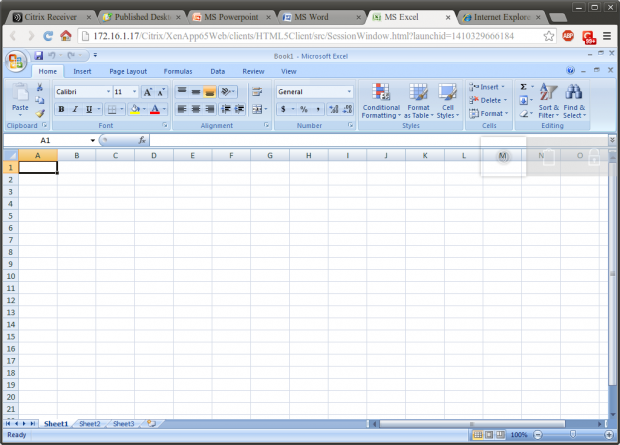This screenshot has height=445, width=620.
Task: Toggle Top Align vertical alignment
Action: tap(182, 92)
